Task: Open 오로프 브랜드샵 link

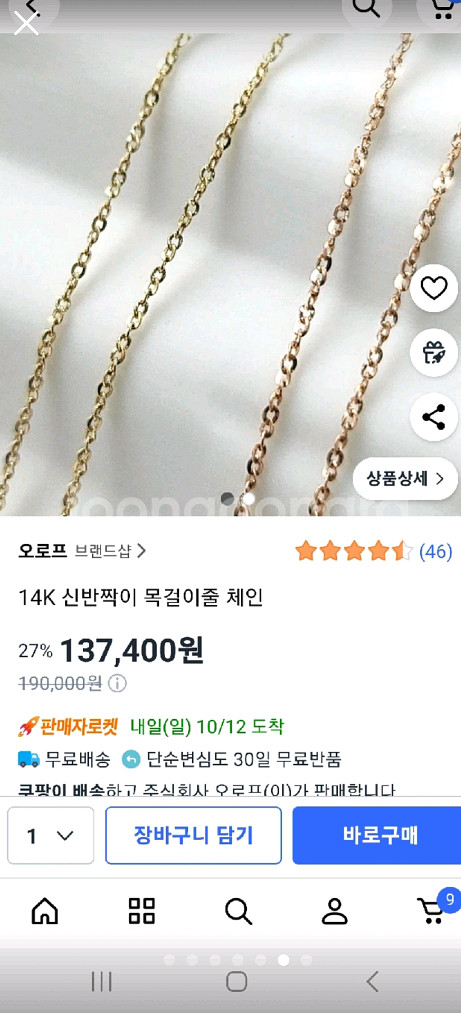Action: pyautogui.click(x=82, y=551)
